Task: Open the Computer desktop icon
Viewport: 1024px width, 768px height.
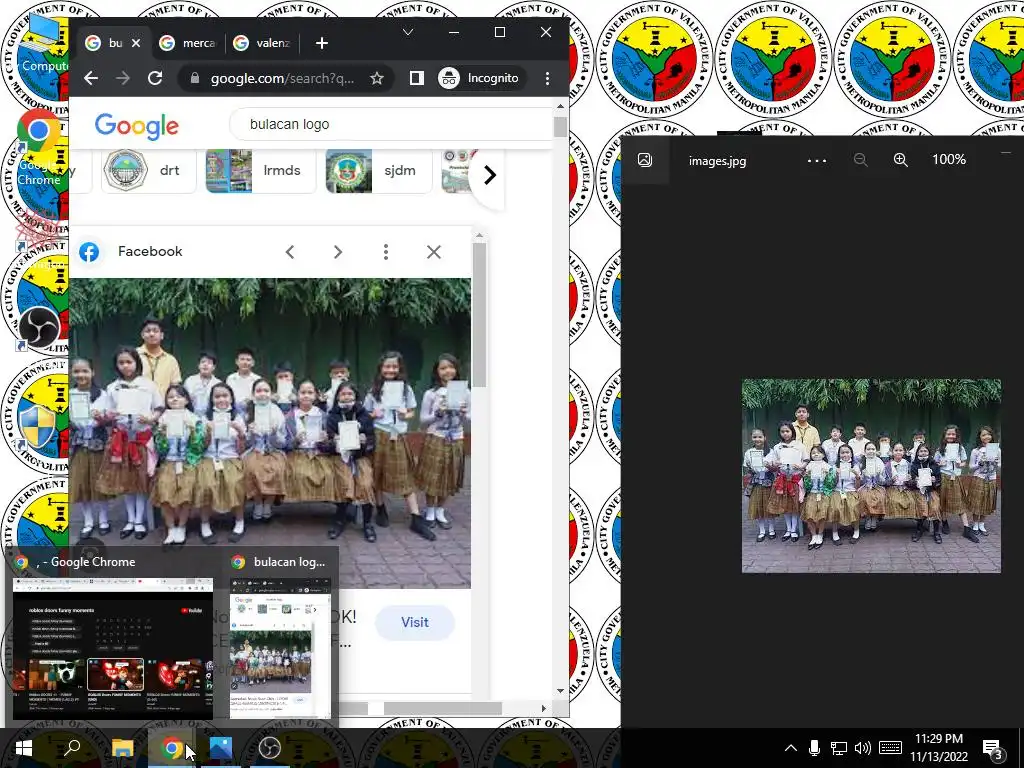Action: point(43,43)
